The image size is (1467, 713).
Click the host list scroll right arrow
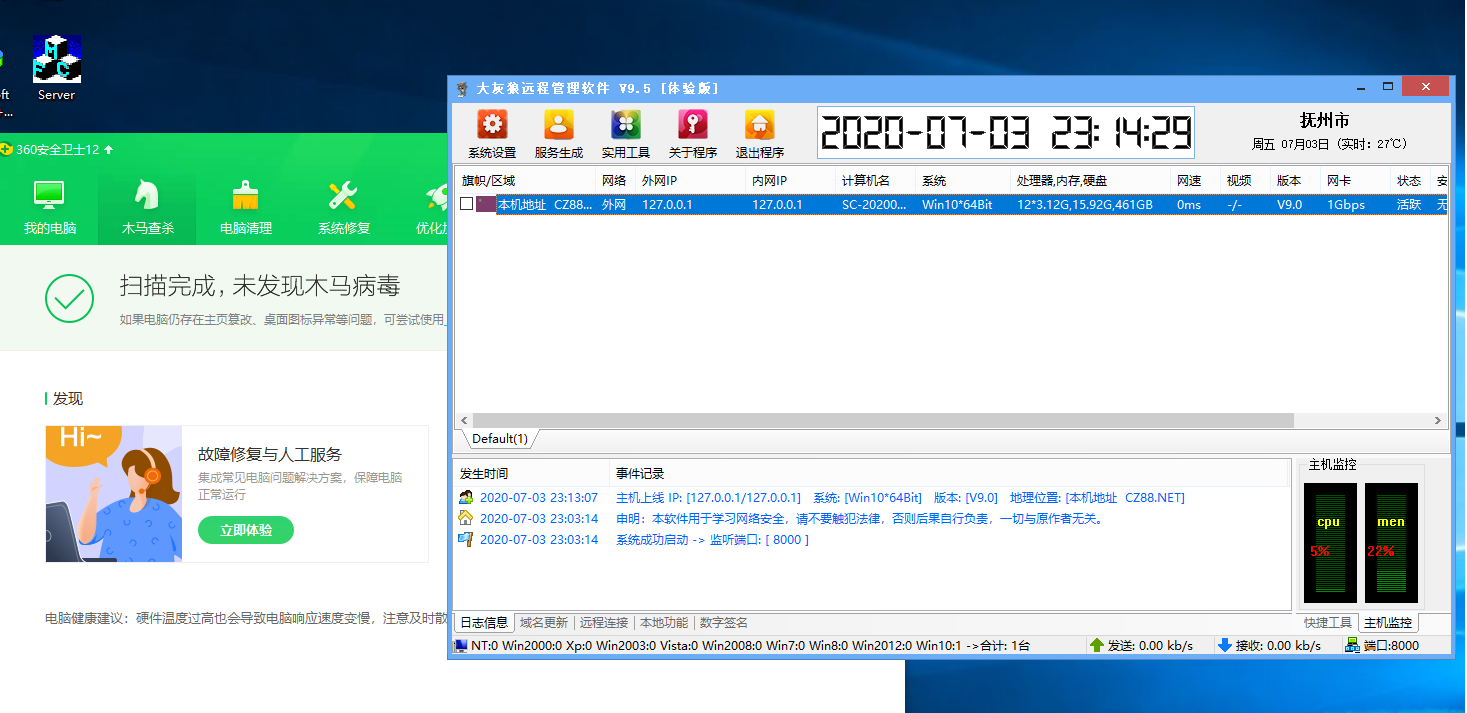1438,421
